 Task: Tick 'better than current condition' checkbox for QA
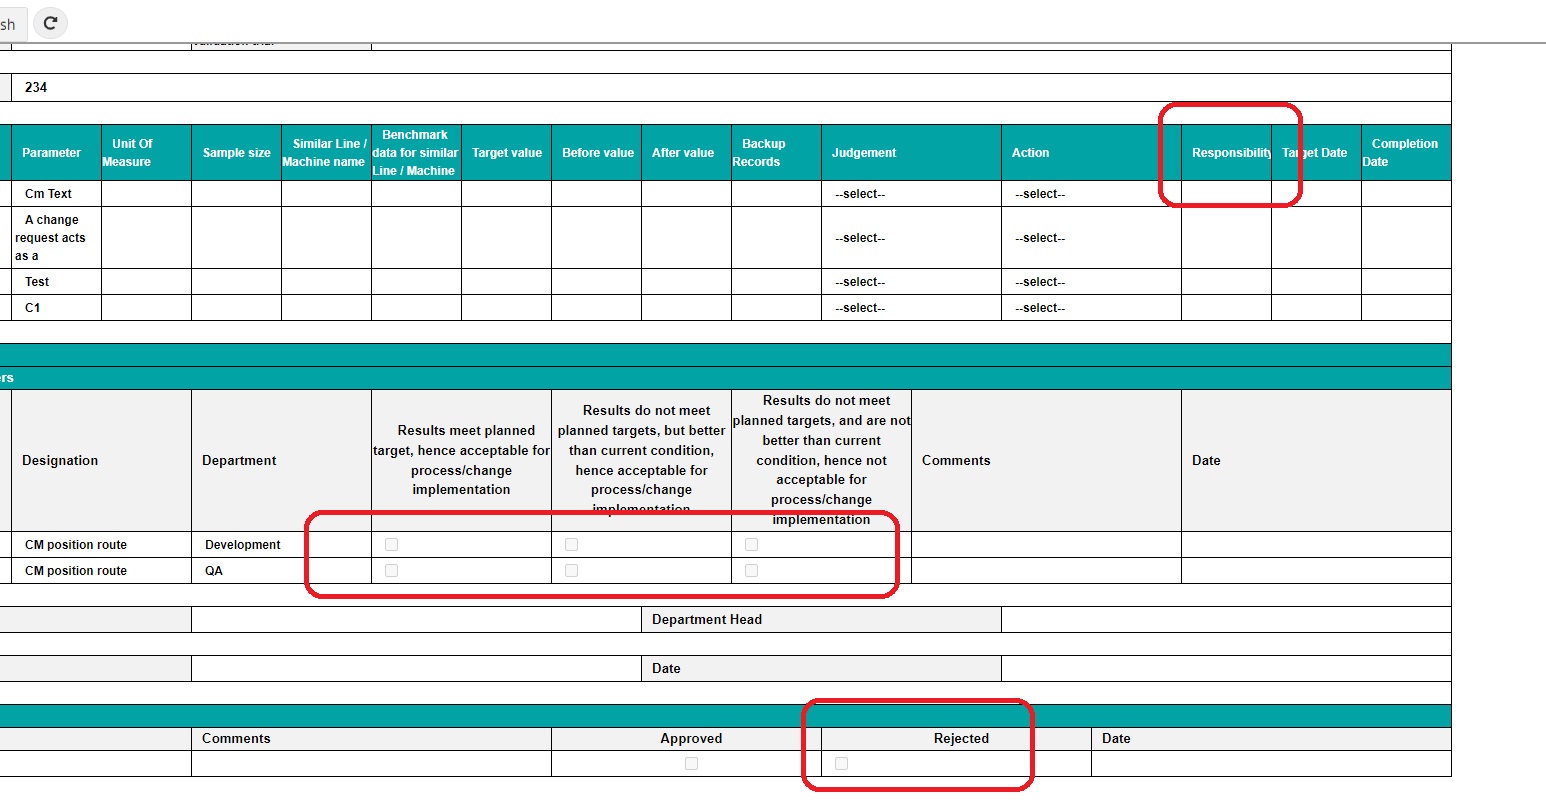click(571, 571)
